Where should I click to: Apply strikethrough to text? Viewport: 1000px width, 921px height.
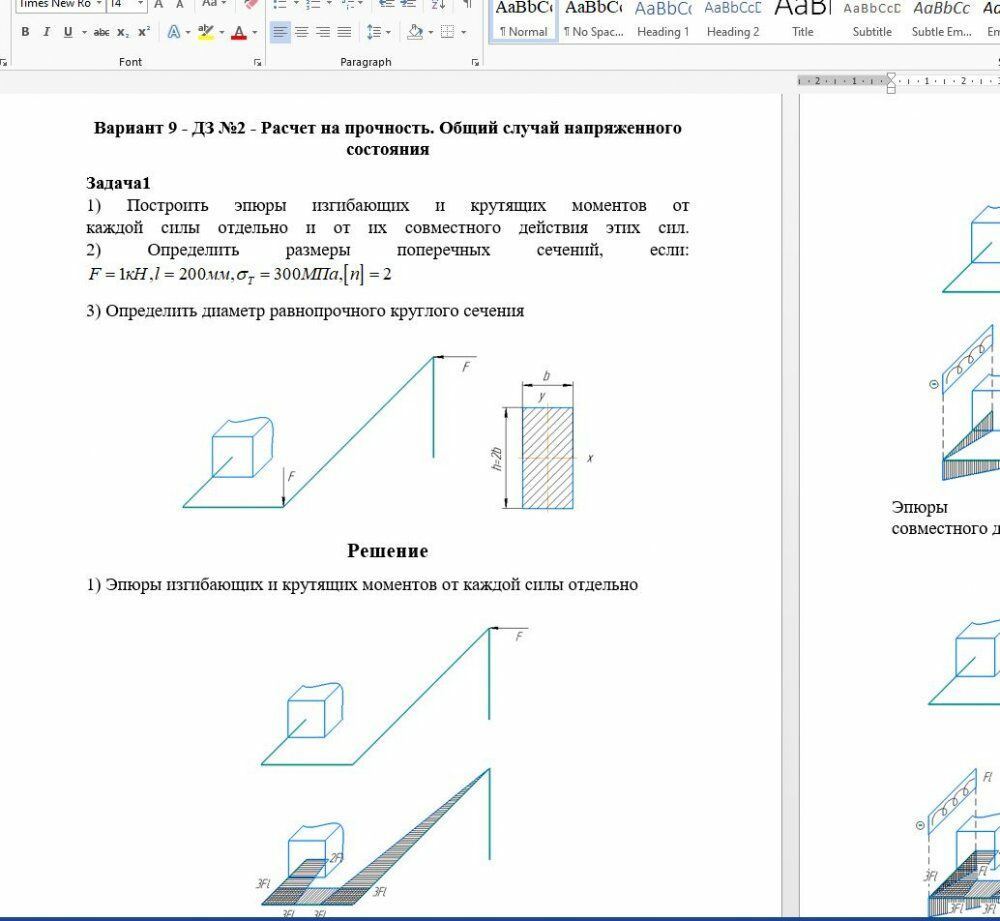click(x=101, y=32)
